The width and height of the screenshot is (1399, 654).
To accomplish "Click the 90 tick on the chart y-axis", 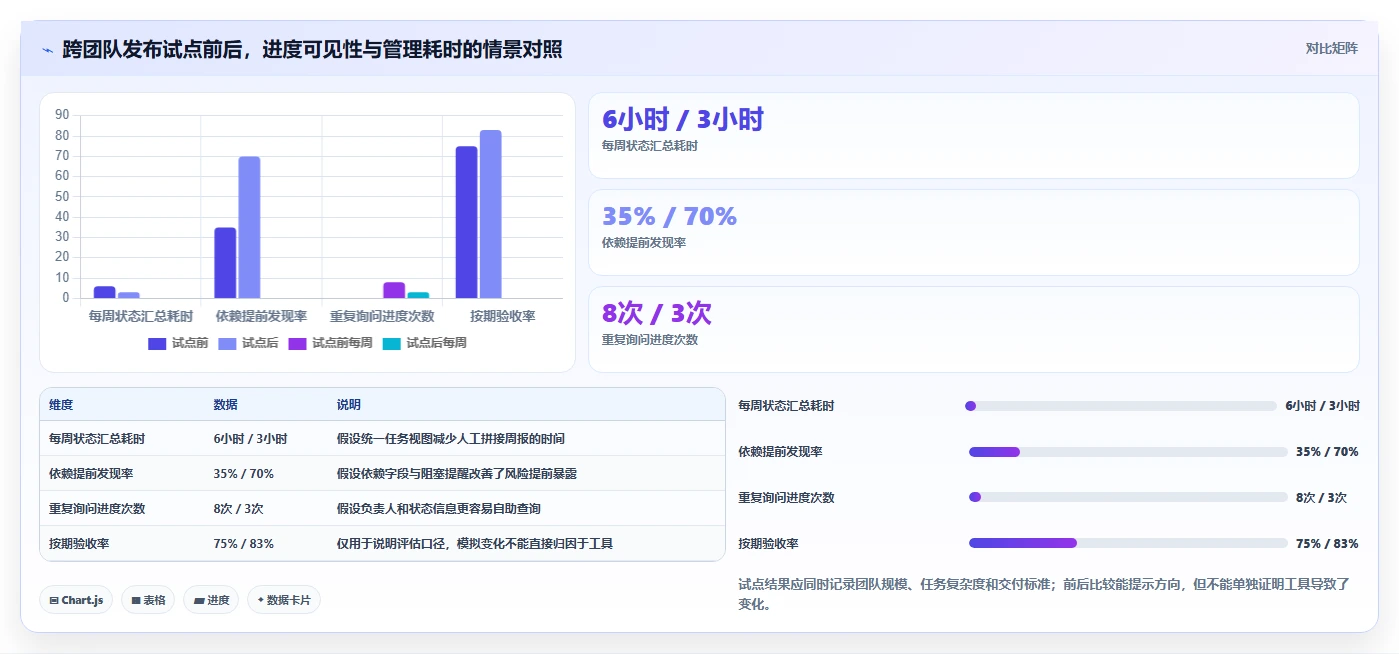I will tap(62, 115).
